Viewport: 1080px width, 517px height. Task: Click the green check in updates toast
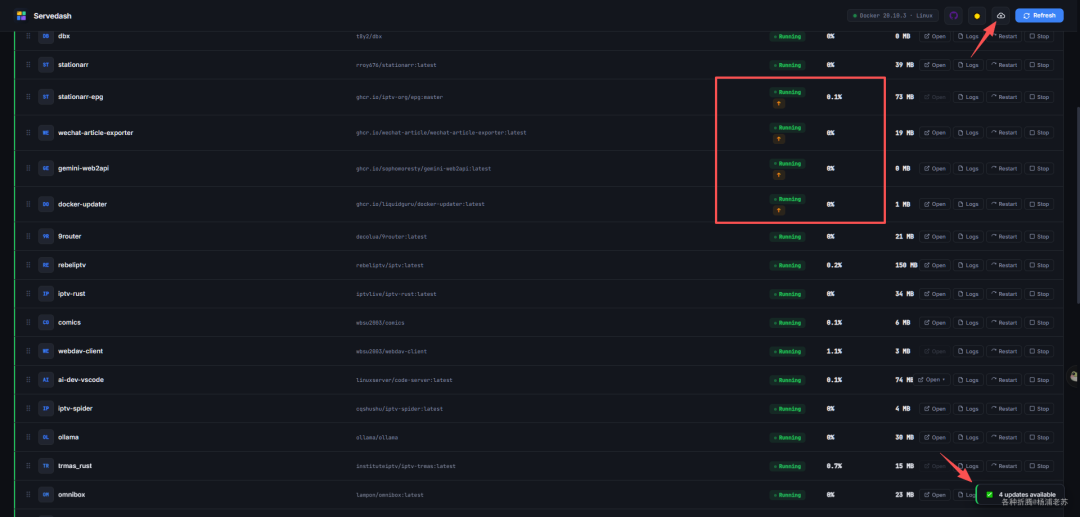[990, 494]
